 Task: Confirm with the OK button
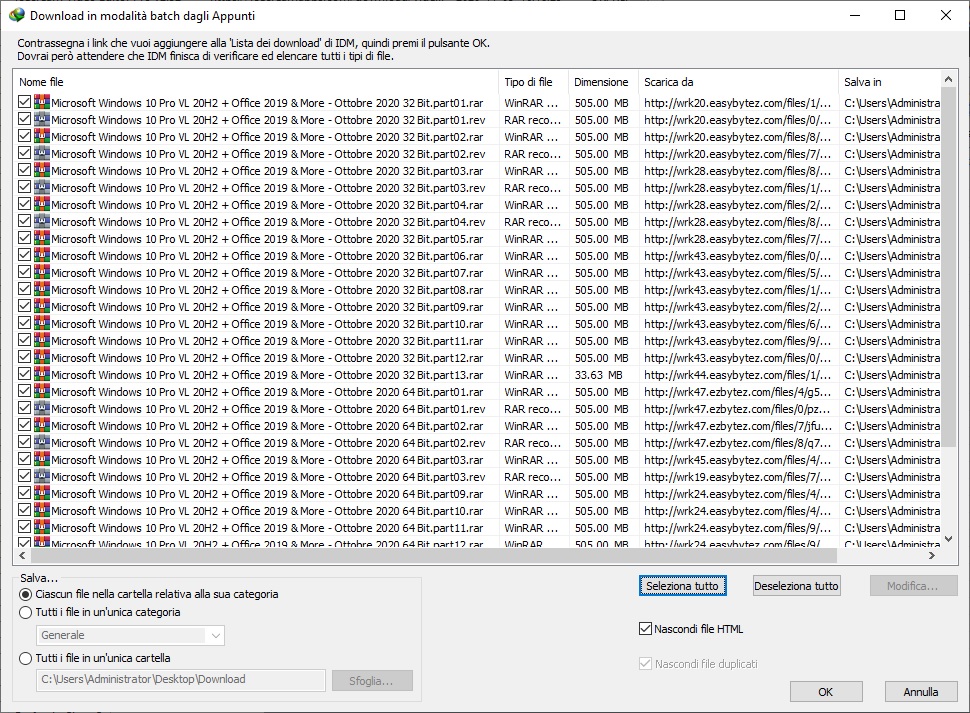pos(826,692)
